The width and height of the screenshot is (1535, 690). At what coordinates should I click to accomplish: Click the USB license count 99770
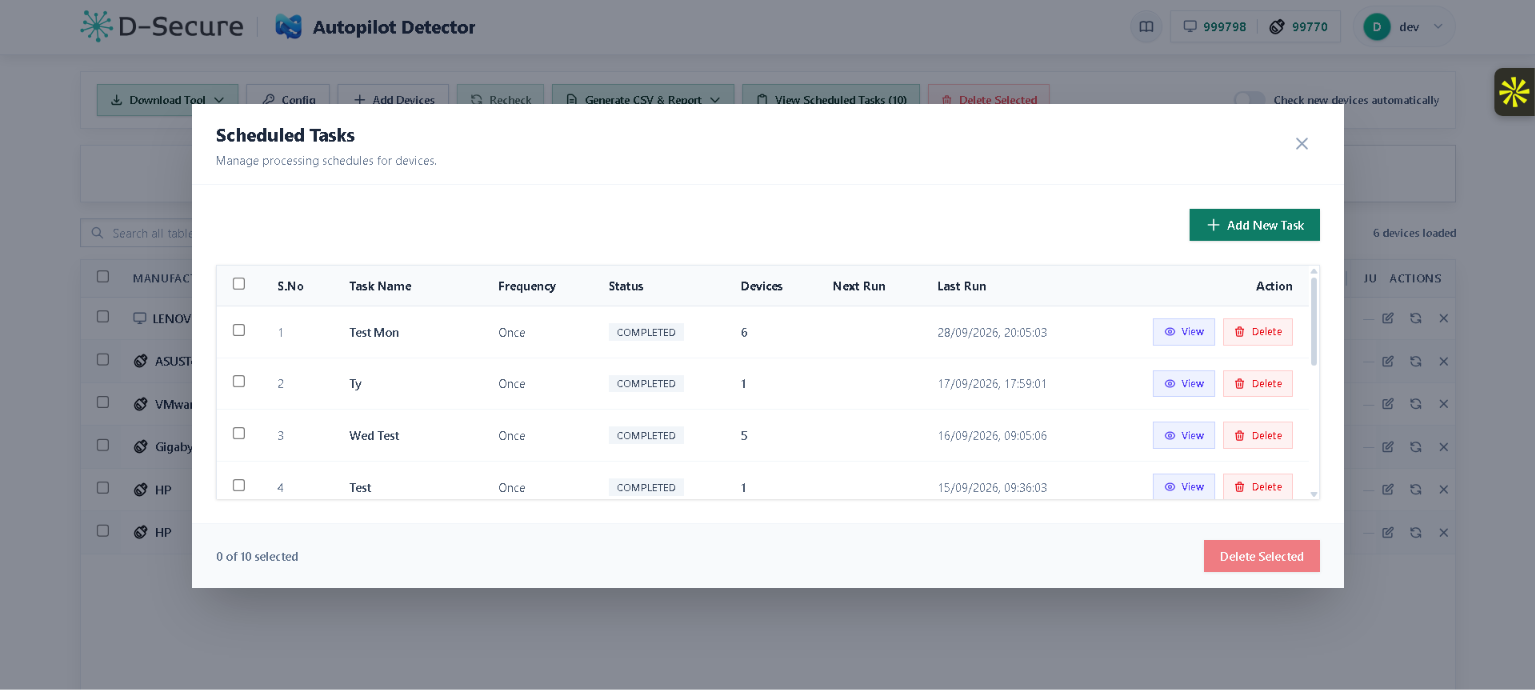1298,27
